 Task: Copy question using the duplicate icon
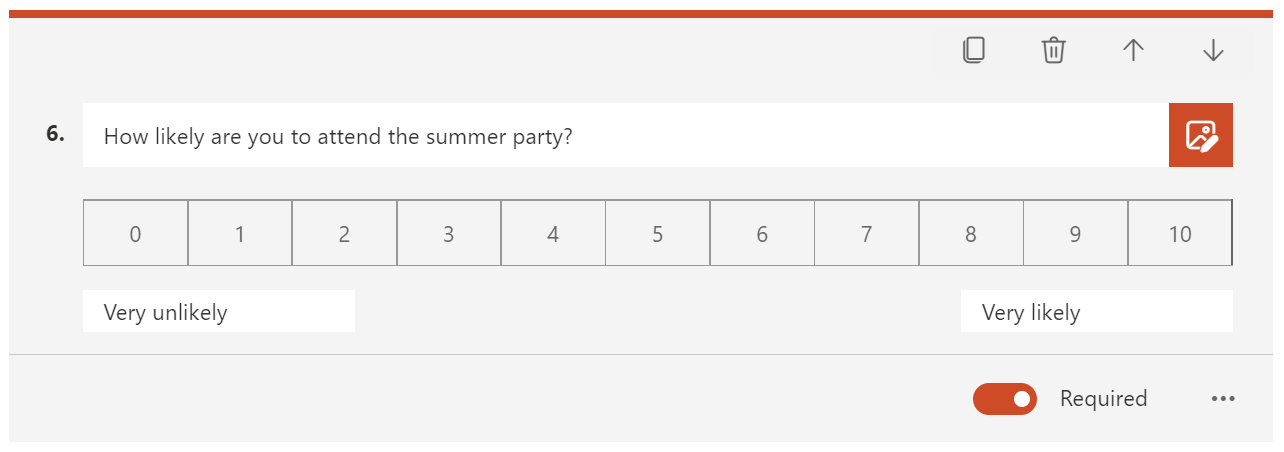point(973,50)
